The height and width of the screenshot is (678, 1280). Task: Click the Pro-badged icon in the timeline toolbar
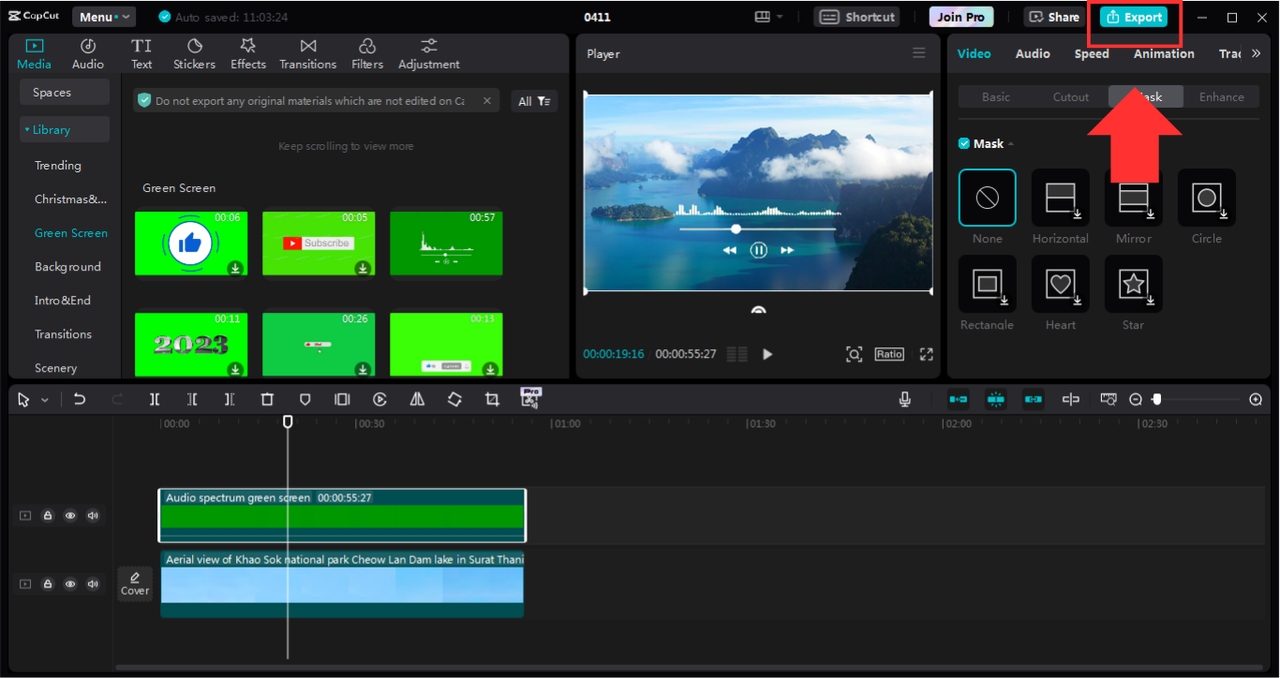pyautogui.click(x=530, y=397)
